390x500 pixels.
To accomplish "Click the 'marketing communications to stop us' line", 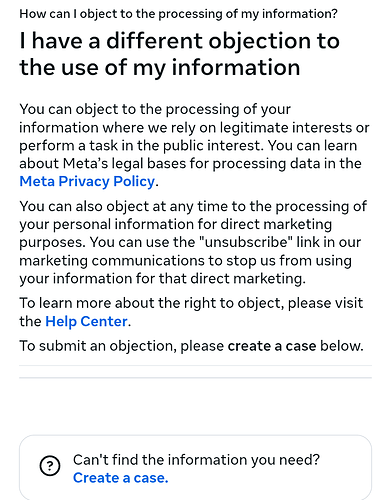I will pos(185,260).
